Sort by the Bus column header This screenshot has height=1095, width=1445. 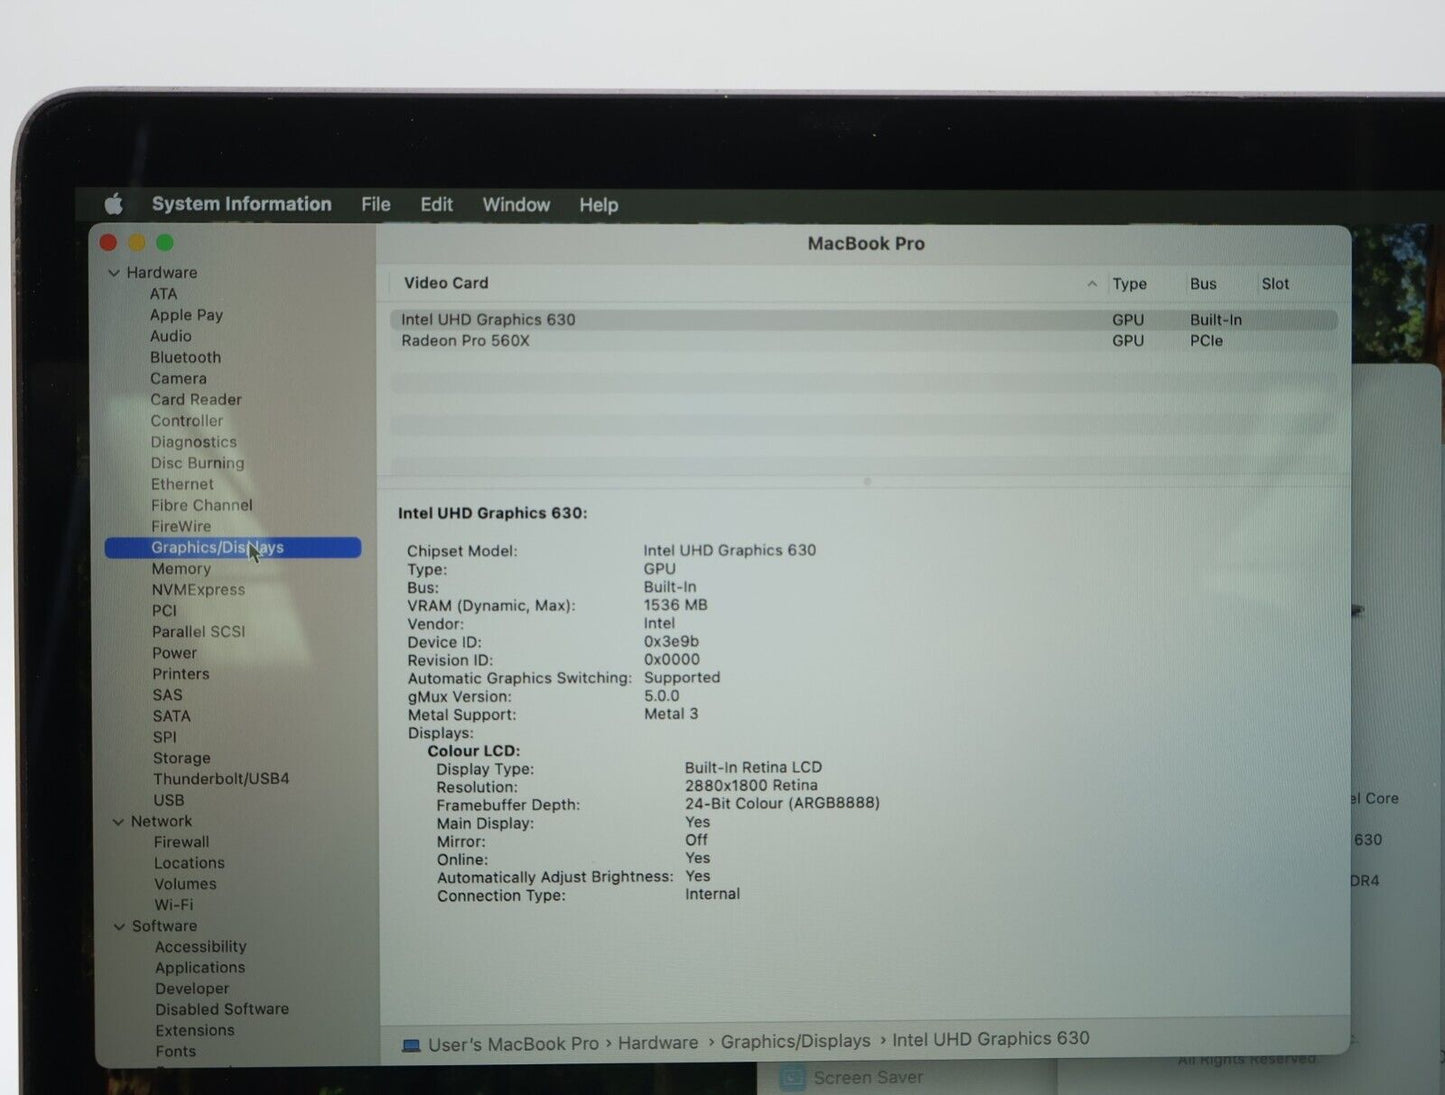1203,284
